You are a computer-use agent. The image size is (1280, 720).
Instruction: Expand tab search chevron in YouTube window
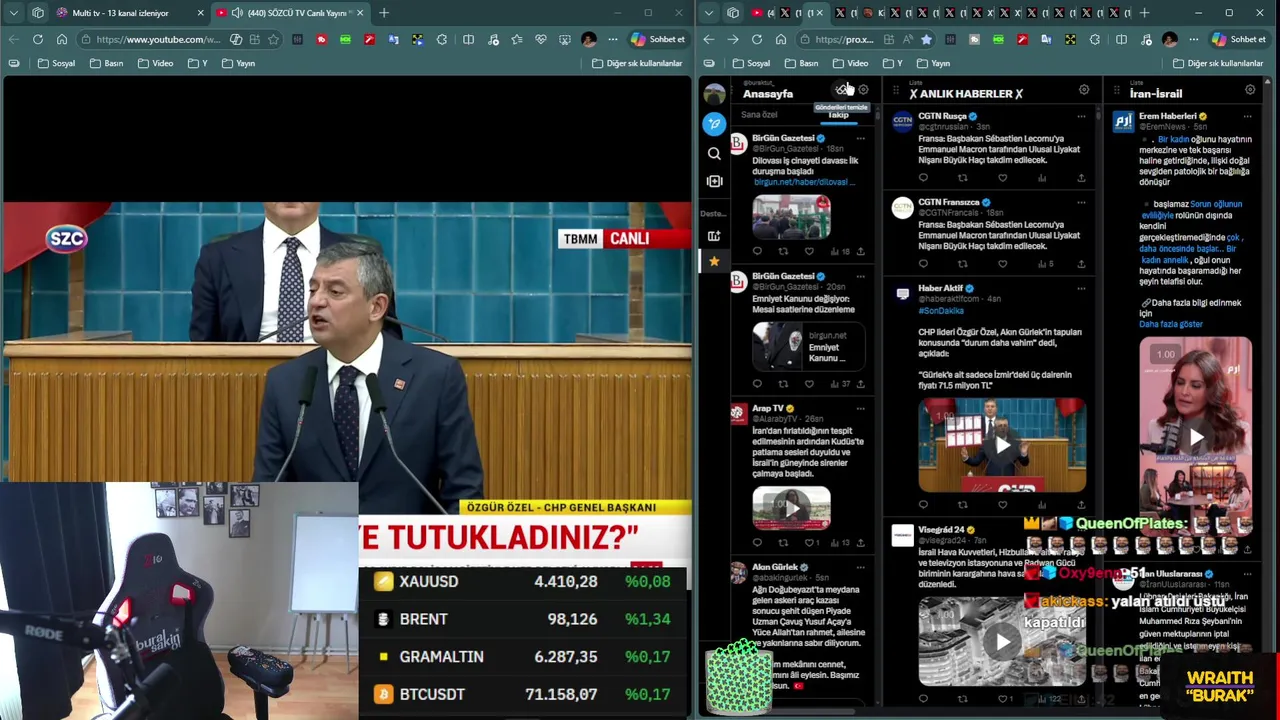14,13
